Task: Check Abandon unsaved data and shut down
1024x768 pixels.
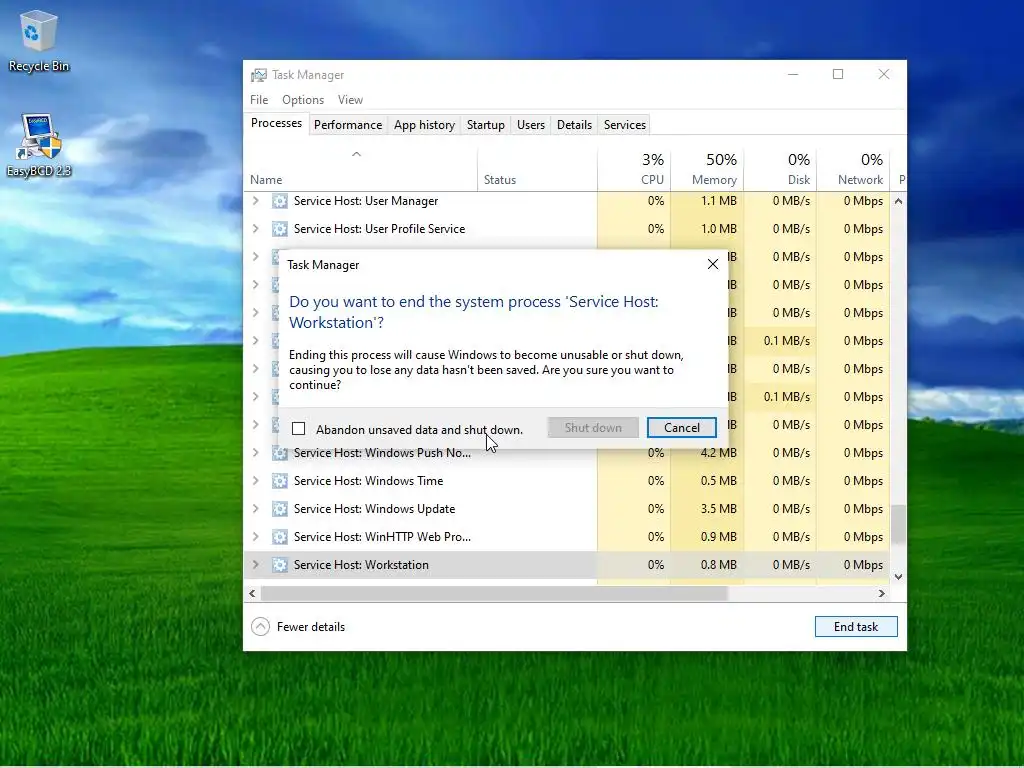Action: coord(298,429)
